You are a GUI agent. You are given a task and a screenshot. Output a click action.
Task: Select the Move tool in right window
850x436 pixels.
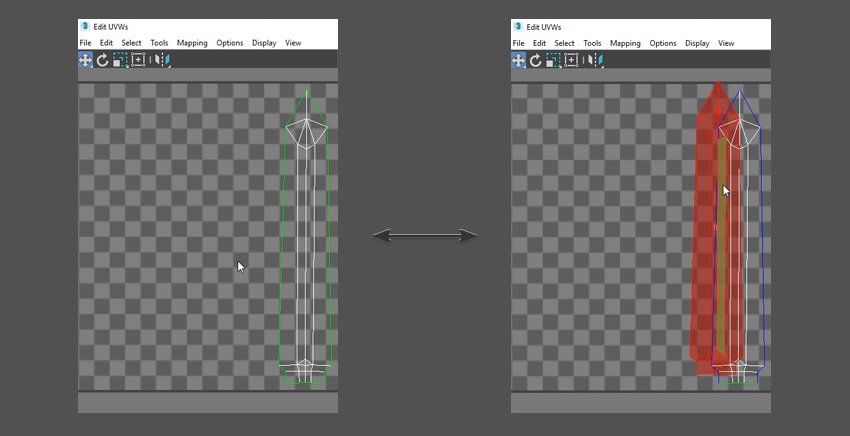(x=519, y=60)
